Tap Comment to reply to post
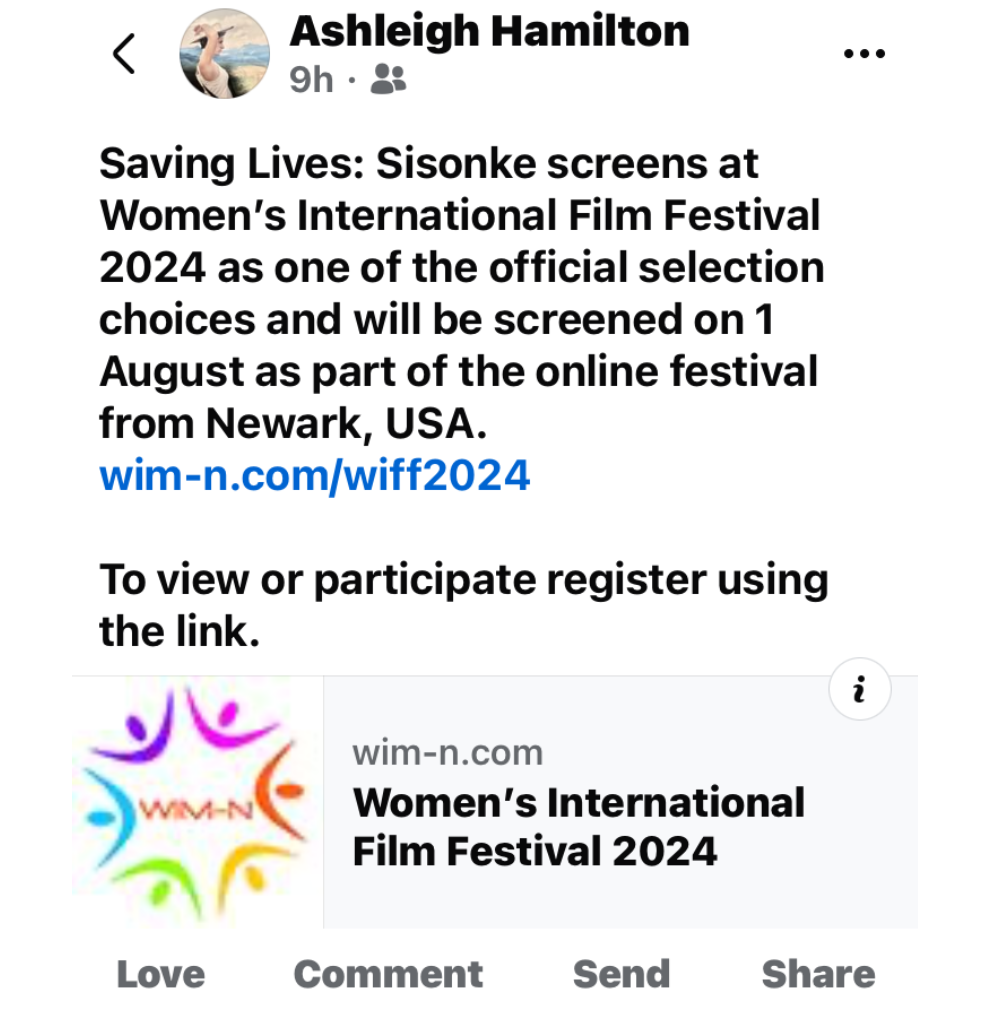The width and height of the screenshot is (998, 1014). [388, 974]
